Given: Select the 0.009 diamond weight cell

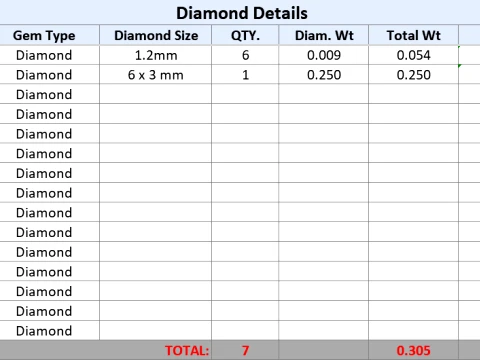Looking at the screenshot, I should pyautogui.click(x=324, y=55).
